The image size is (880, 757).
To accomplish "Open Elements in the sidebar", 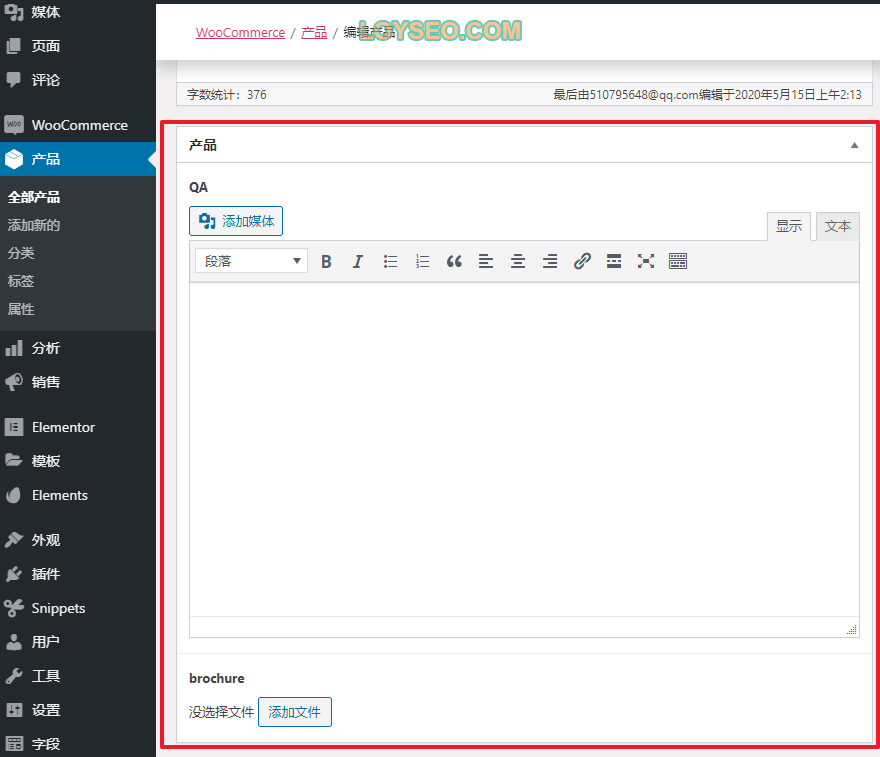I will point(78,496).
